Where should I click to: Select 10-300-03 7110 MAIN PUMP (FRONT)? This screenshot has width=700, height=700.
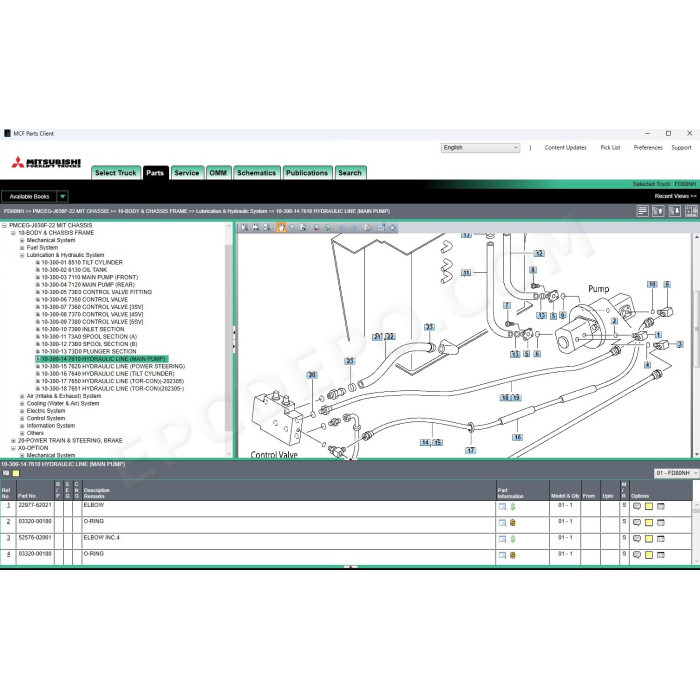(x=90, y=277)
